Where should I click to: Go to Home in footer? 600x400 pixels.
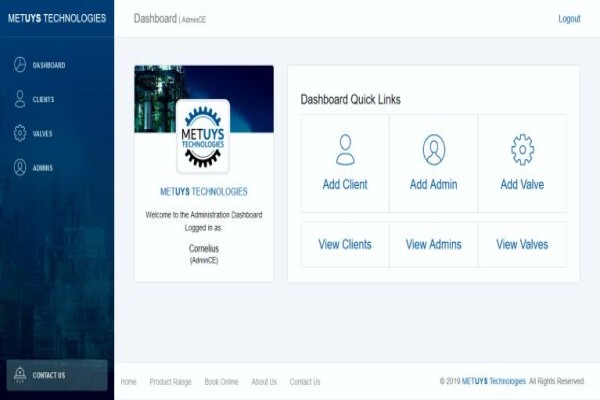(x=129, y=382)
